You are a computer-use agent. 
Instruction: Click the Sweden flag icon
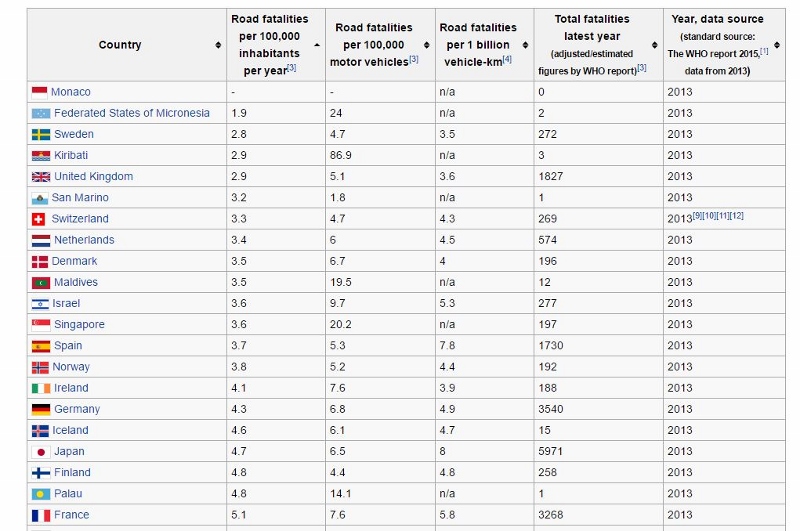[x=41, y=135]
